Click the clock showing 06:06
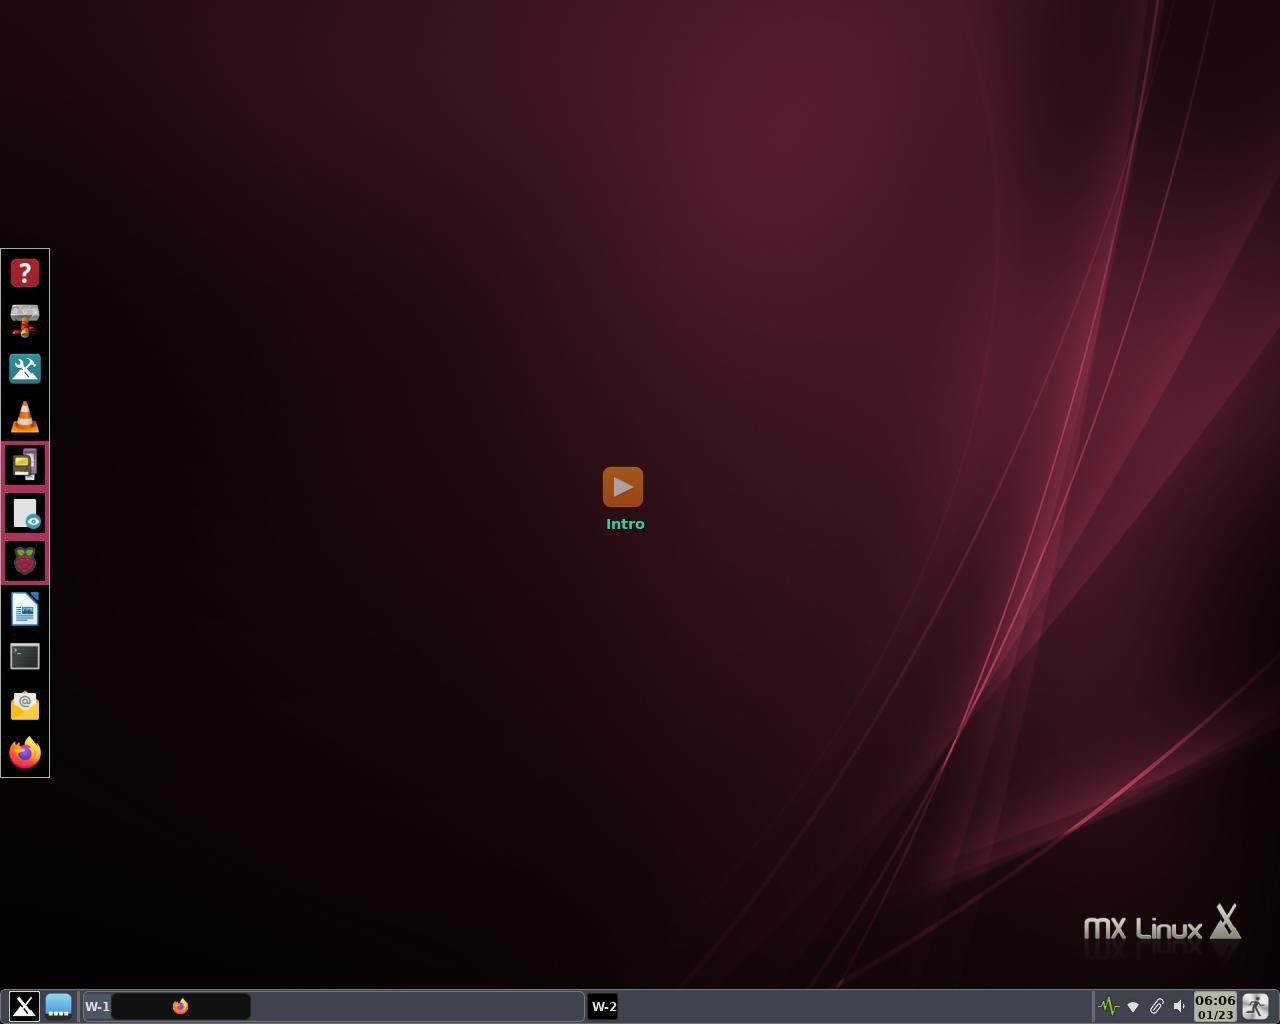The image size is (1280, 1024). click(1215, 1006)
